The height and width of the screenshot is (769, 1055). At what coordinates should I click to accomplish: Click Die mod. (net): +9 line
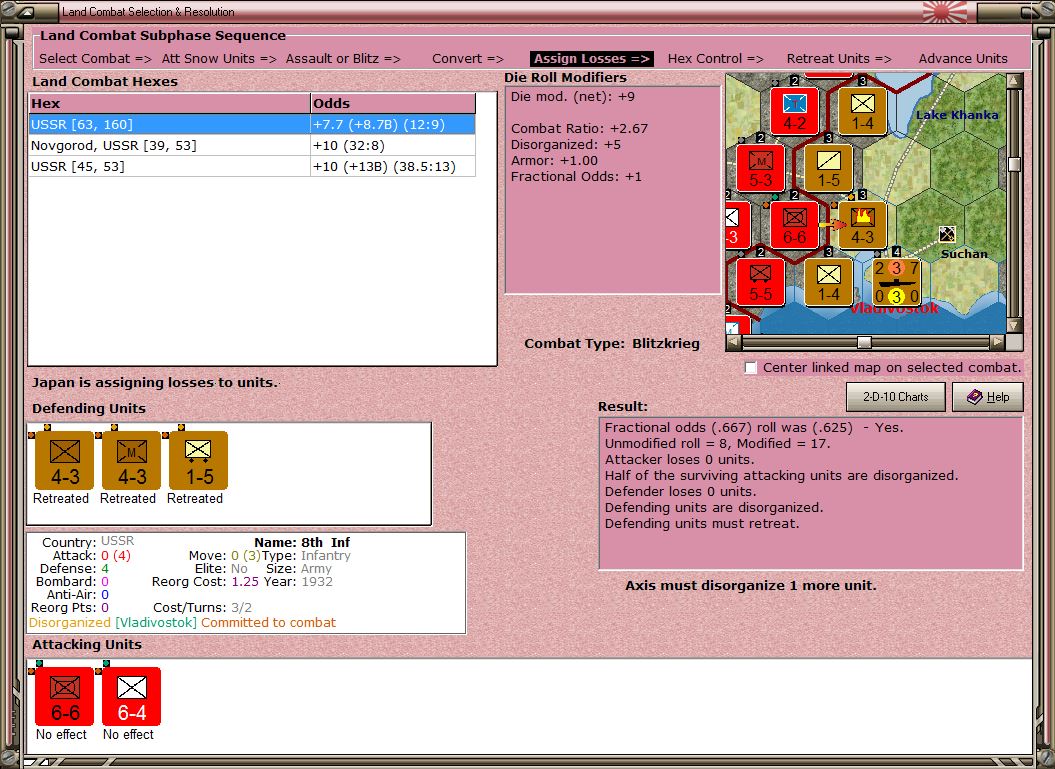[573, 96]
